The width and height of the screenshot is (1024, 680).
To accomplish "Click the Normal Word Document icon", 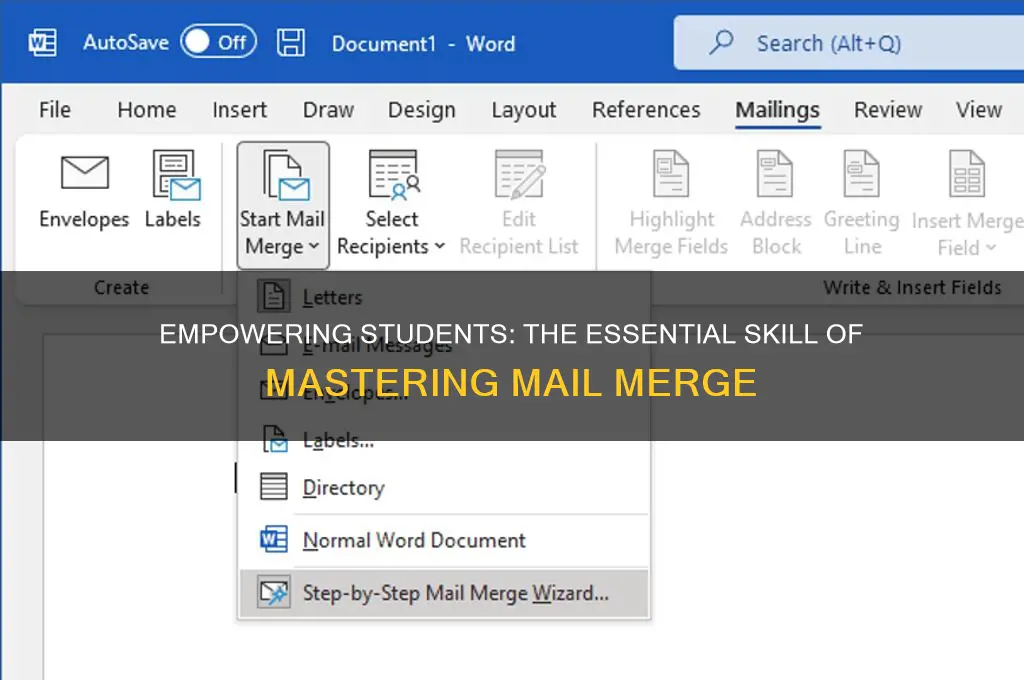I will click(x=274, y=540).
